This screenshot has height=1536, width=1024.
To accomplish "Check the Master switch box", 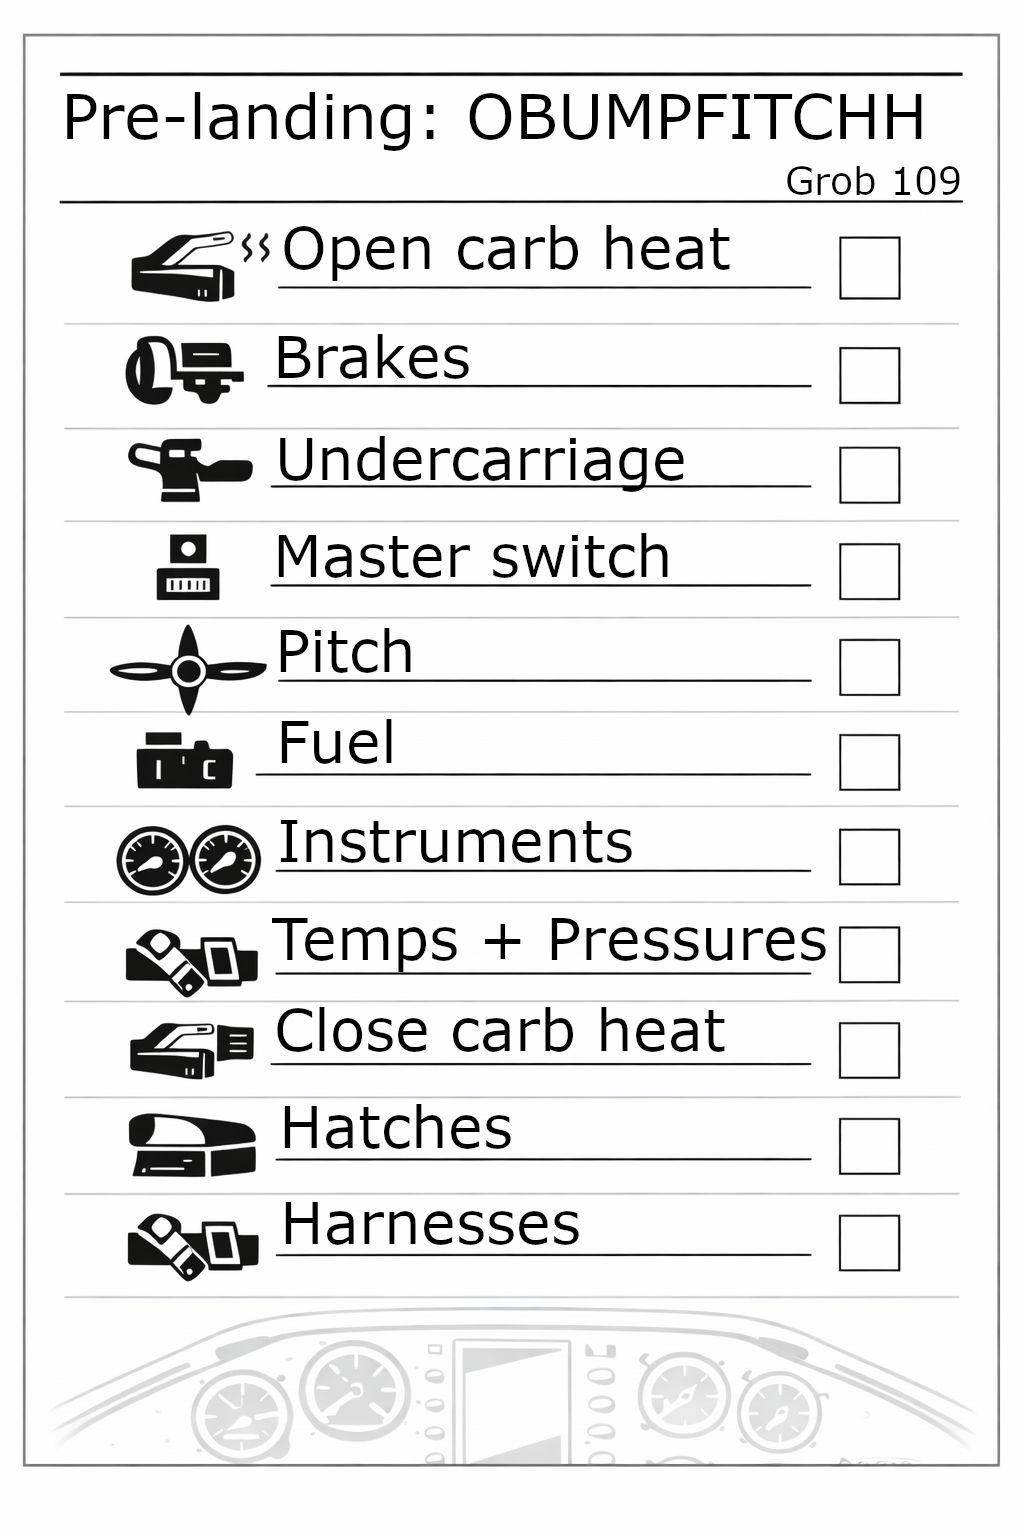I will (x=869, y=571).
